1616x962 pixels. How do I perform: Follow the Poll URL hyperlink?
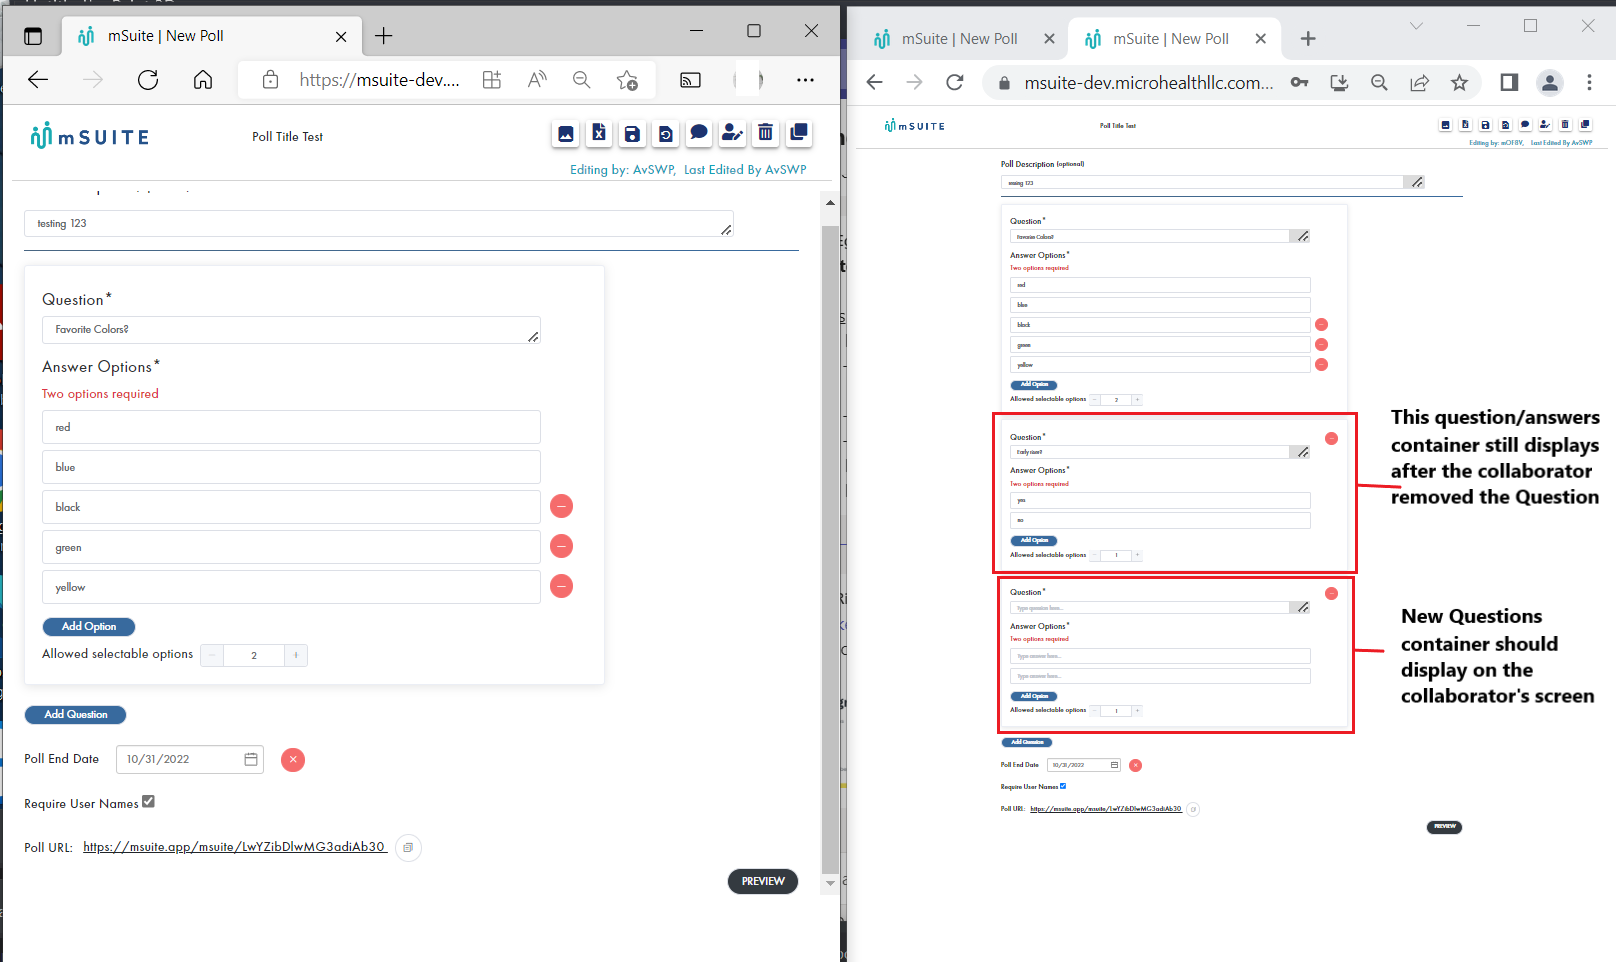[233, 847]
